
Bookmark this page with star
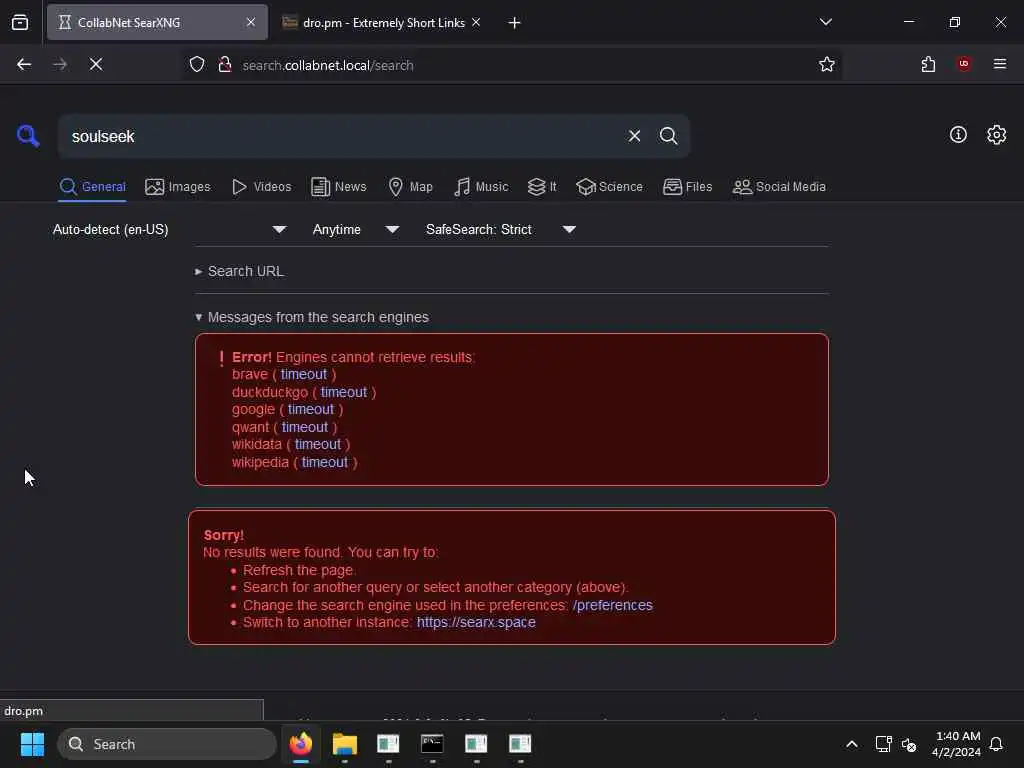(827, 64)
